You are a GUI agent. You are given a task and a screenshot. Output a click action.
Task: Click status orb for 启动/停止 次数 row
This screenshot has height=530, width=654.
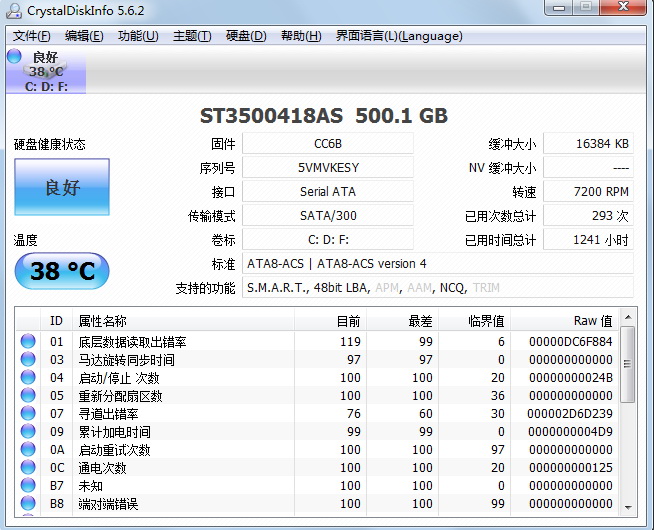click(x=28, y=377)
